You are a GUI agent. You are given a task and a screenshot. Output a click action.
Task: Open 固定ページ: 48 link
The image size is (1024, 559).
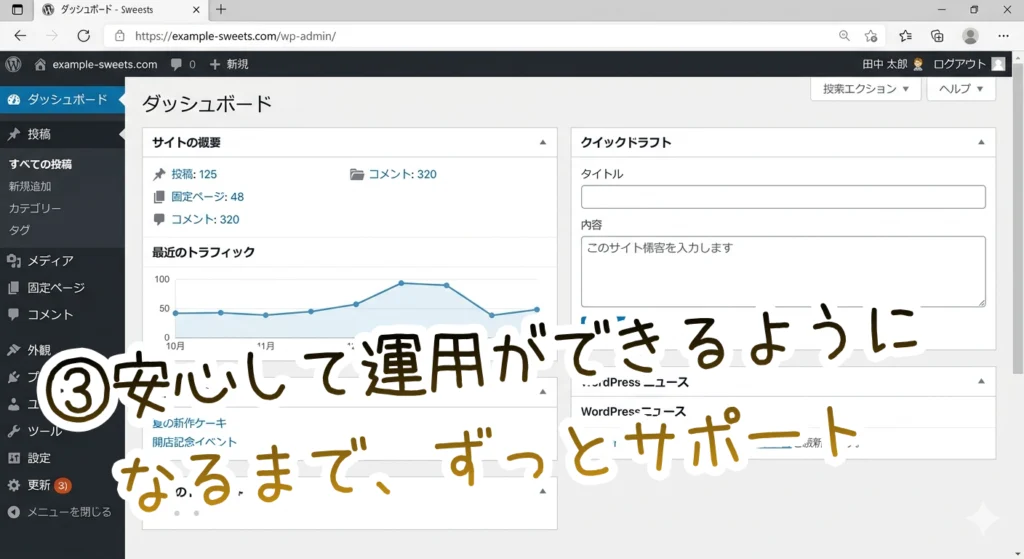[x=208, y=197]
